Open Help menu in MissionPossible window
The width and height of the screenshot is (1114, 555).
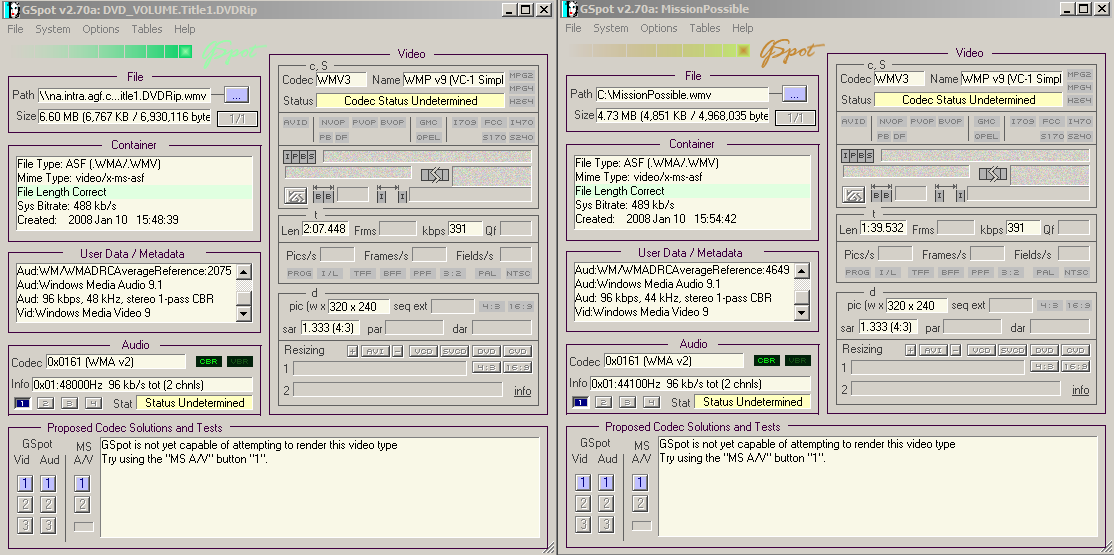[x=742, y=28]
